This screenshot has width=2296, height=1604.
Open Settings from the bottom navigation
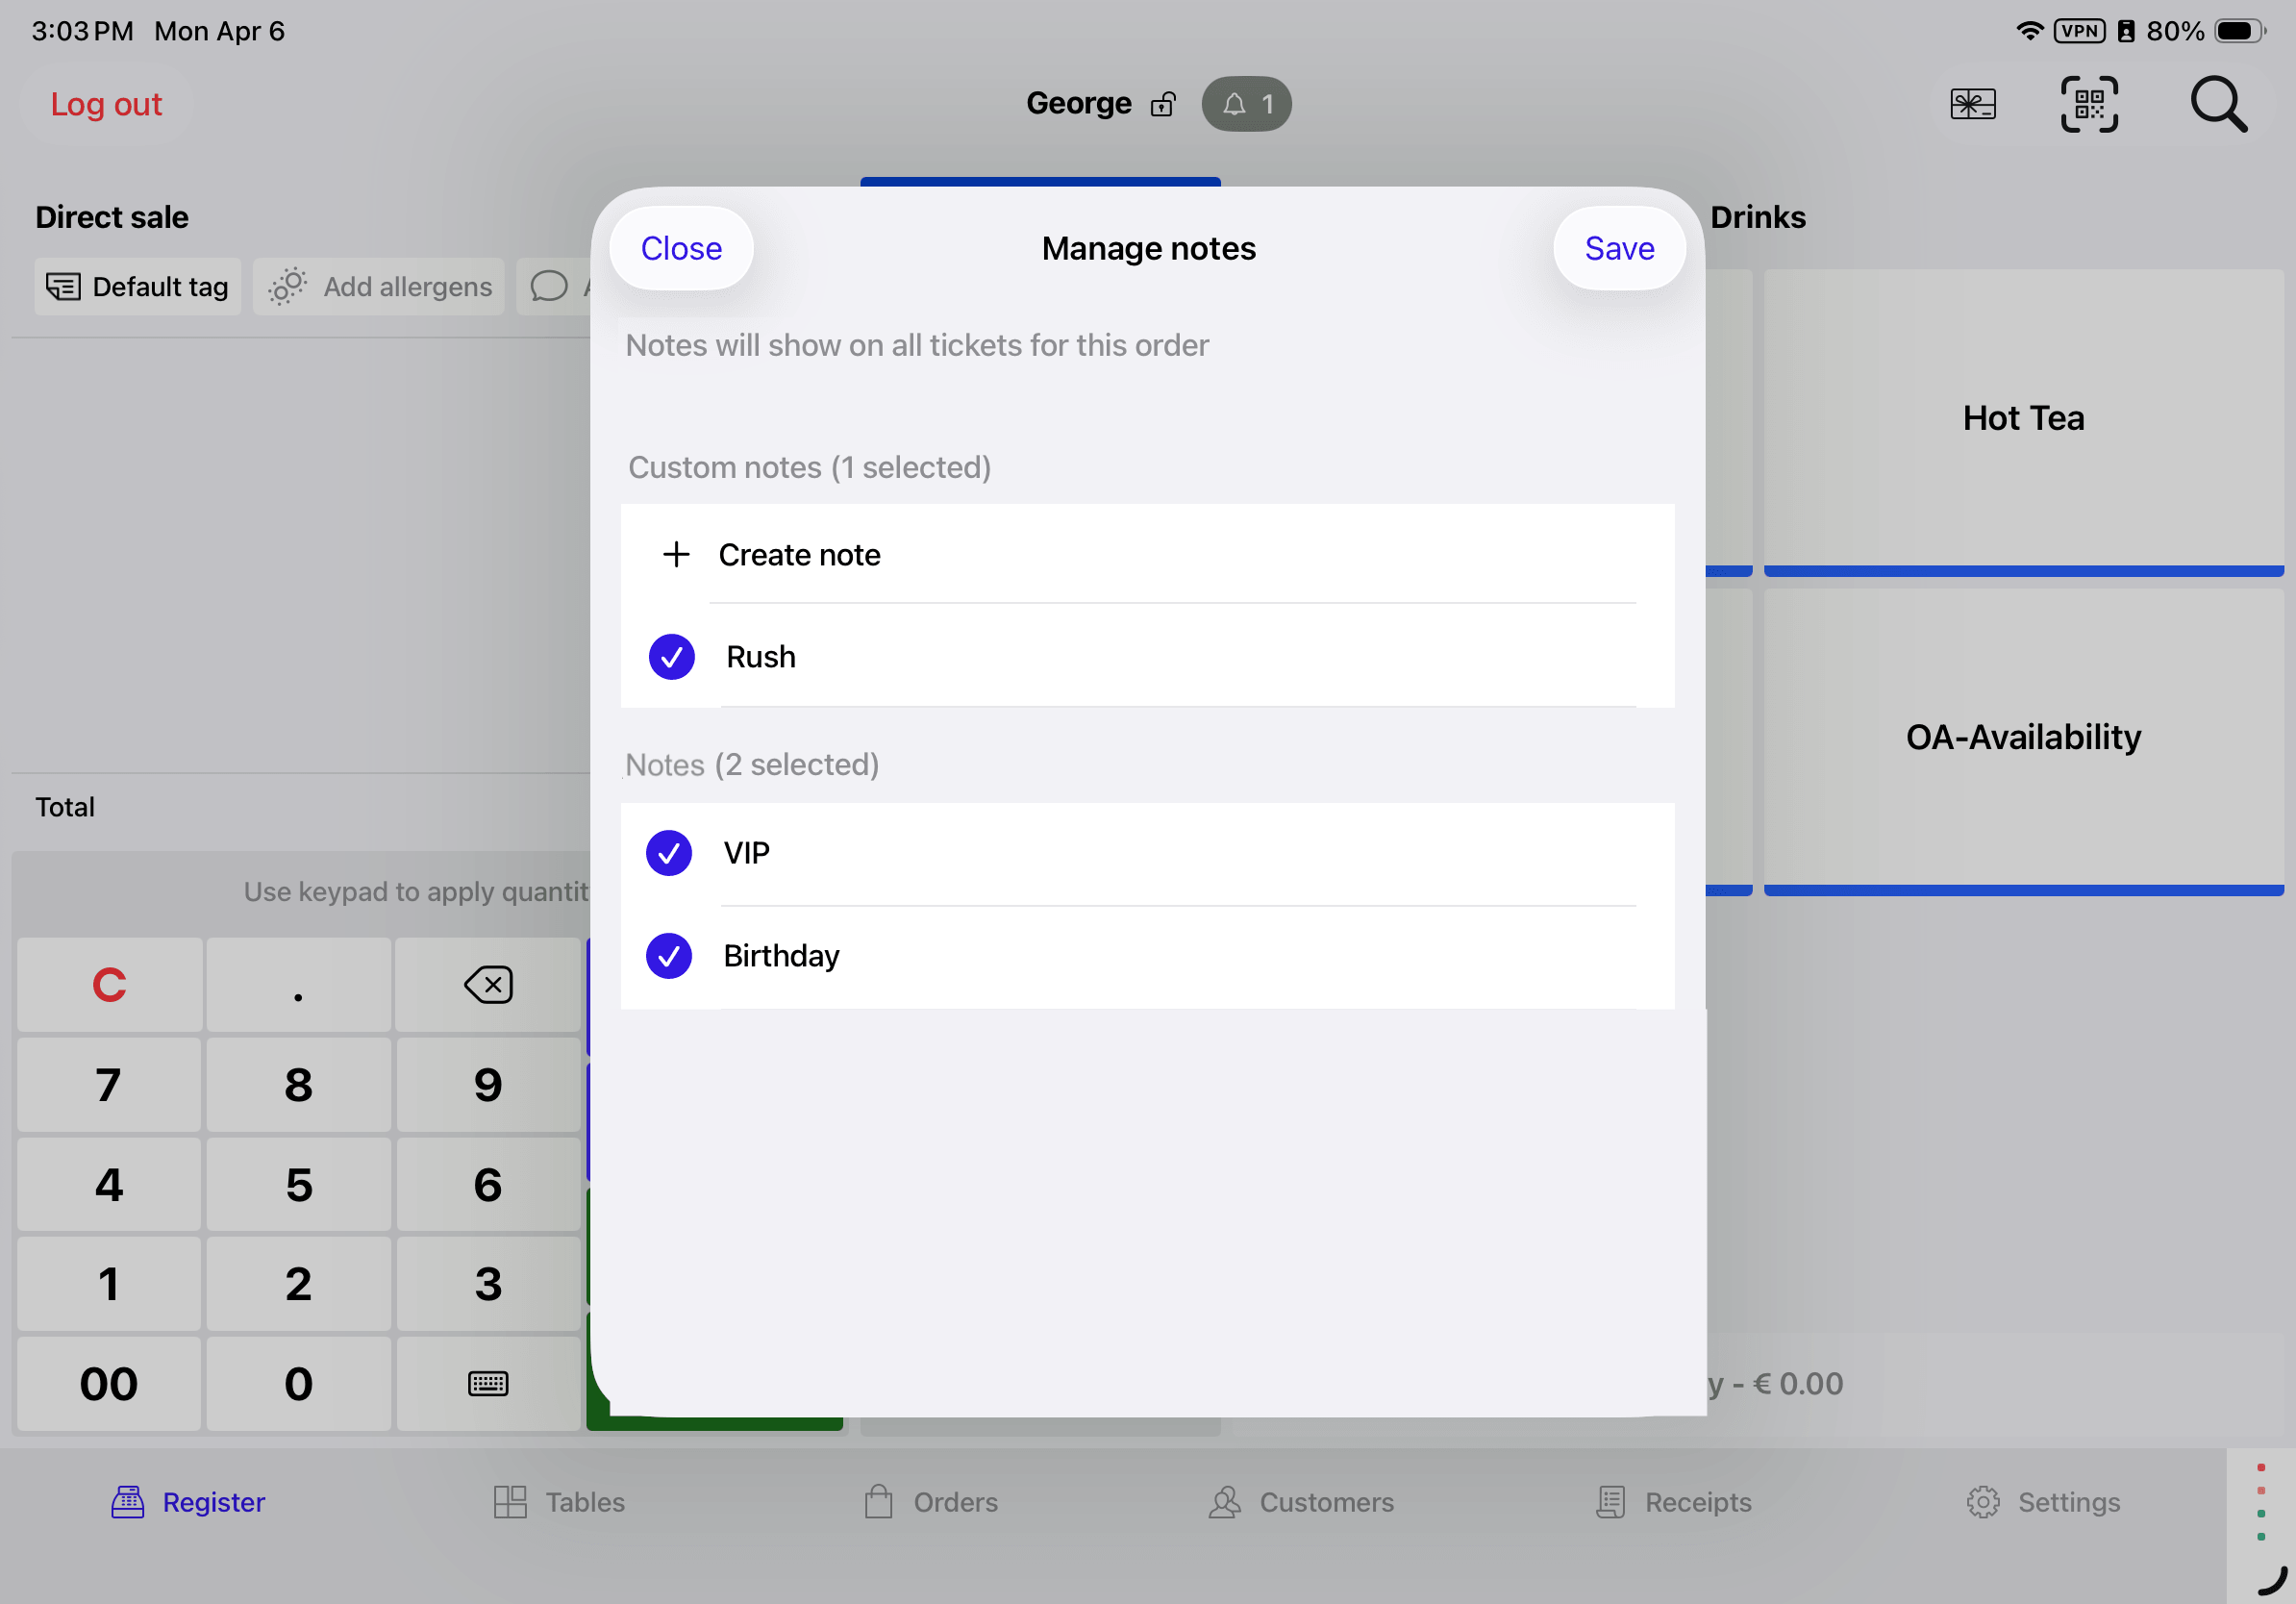pos(2042,1502)
